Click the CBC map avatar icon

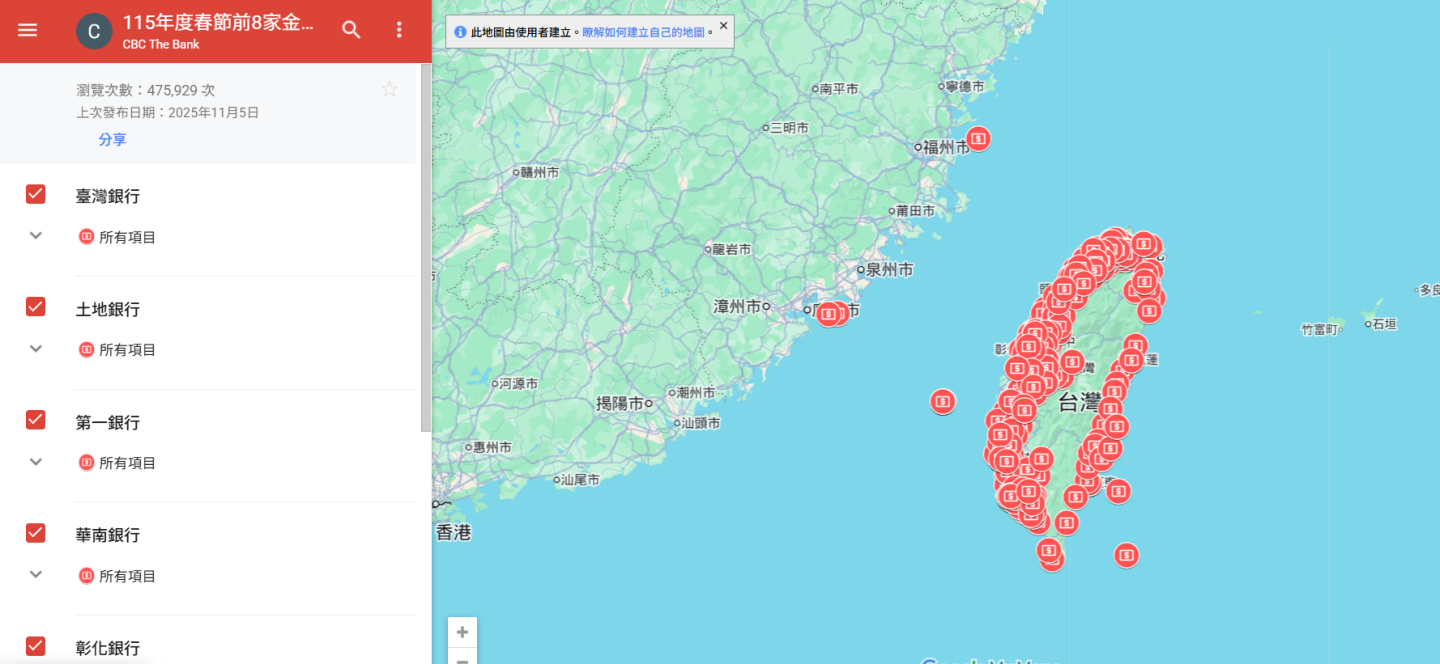click(x=94, y=30)
